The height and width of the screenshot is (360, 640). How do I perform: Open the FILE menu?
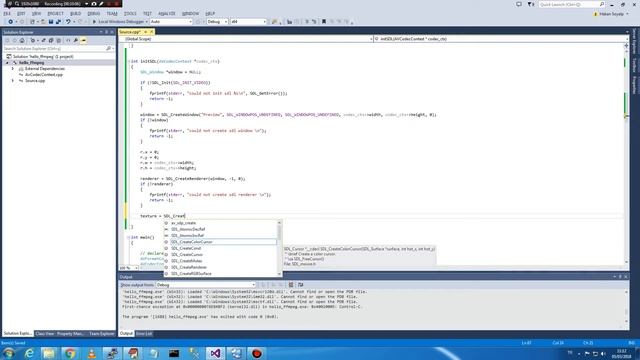pyautogui.click(x=7, y=13)
